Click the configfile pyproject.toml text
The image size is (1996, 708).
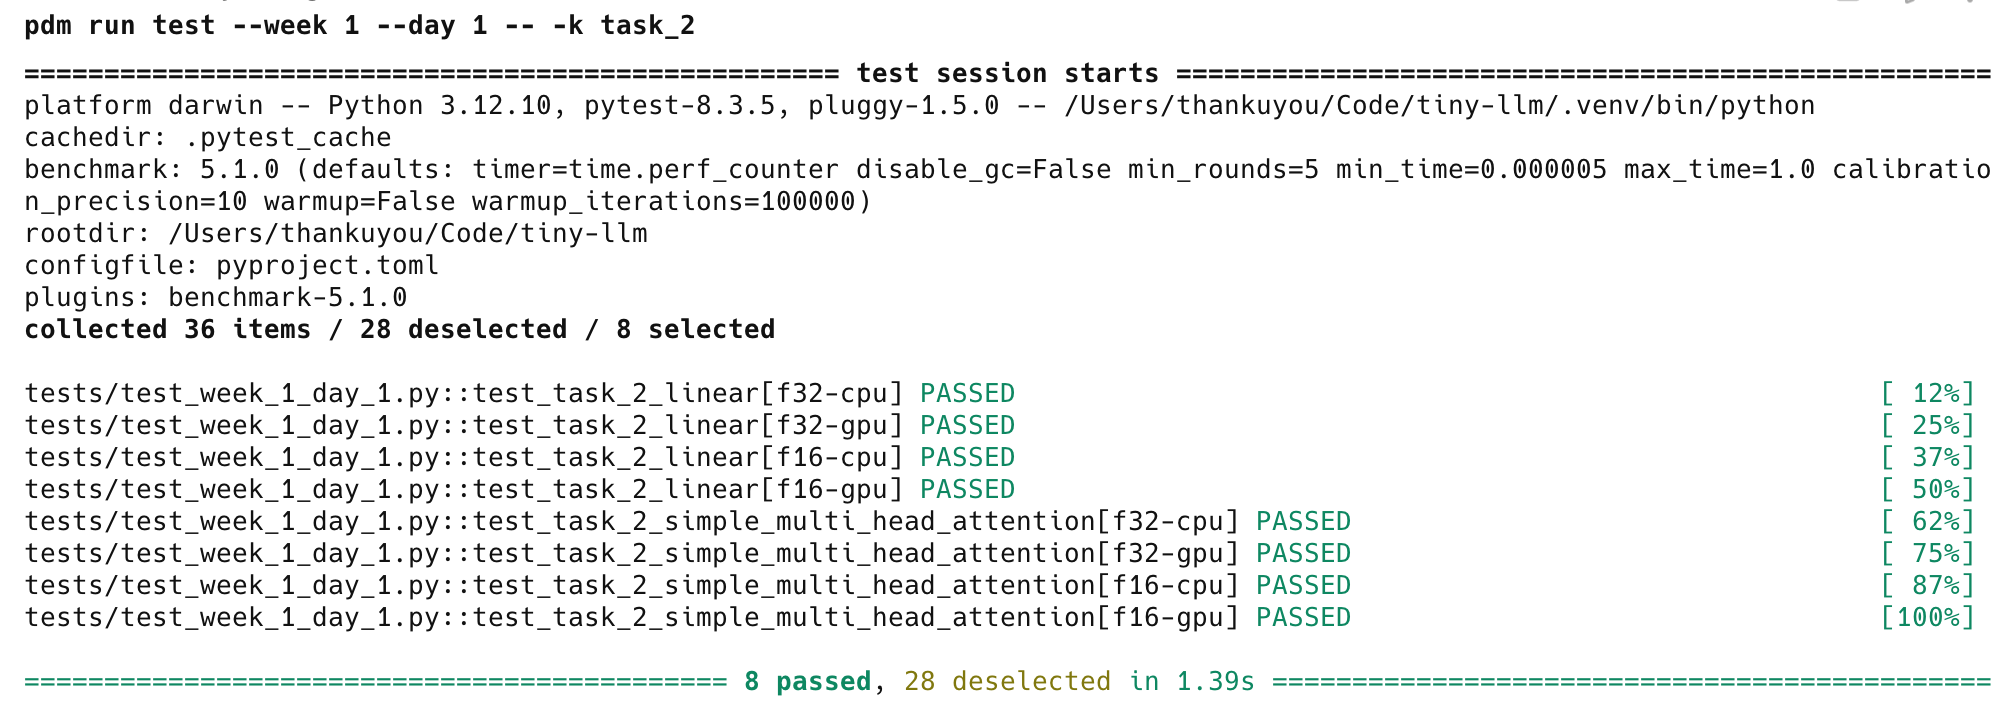pyautogui.click(x=232, y=265)
